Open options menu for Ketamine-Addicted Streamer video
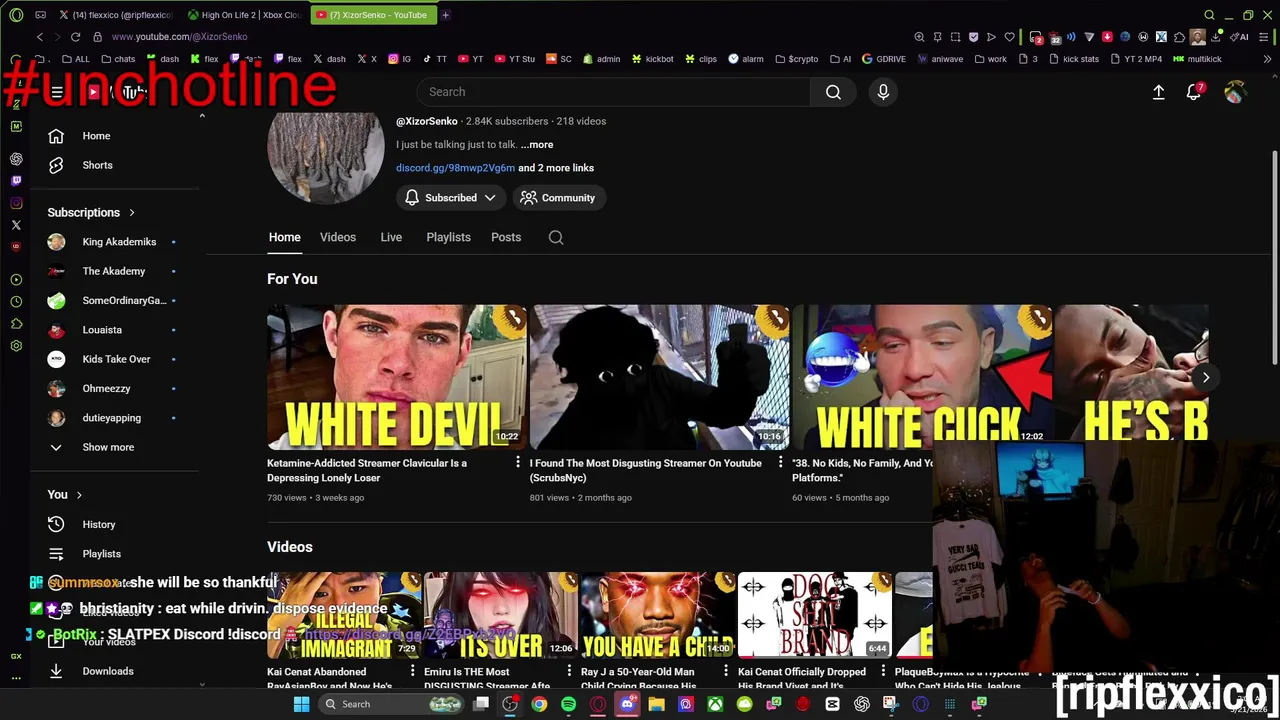The image size is (1280, 720). pyautogui.click(x=517, y=463)
